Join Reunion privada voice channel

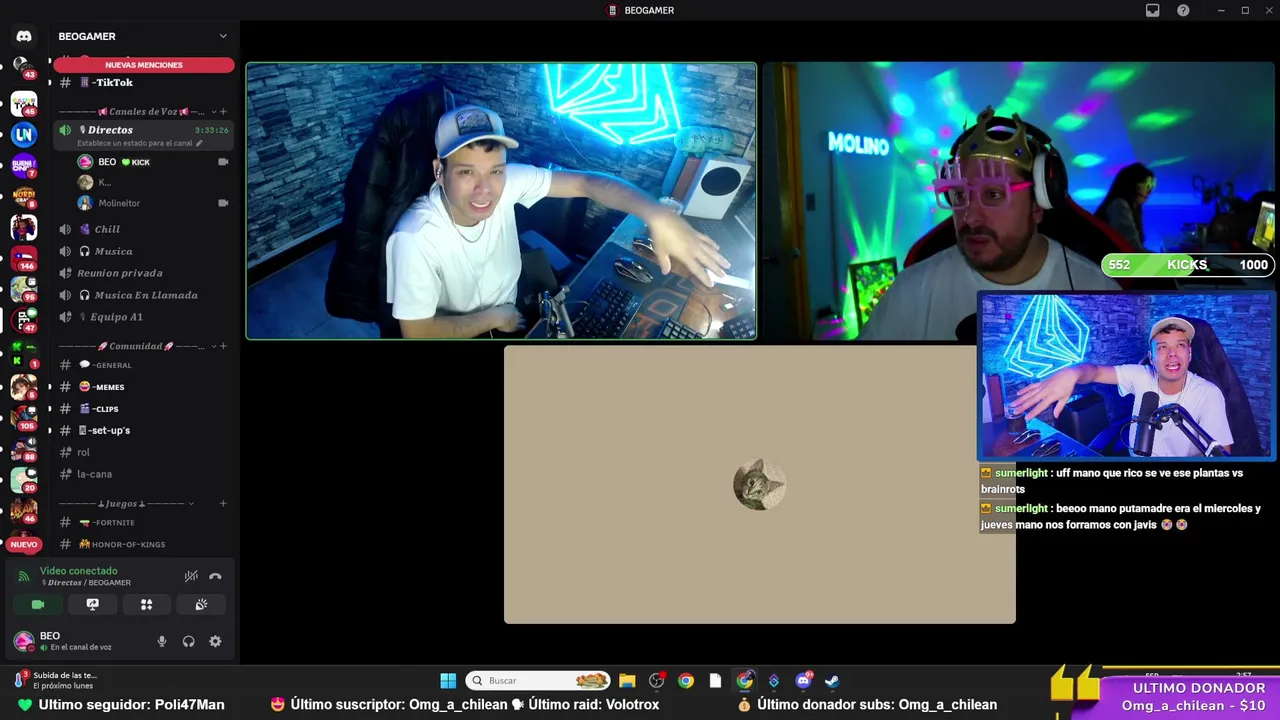point(144,273)
